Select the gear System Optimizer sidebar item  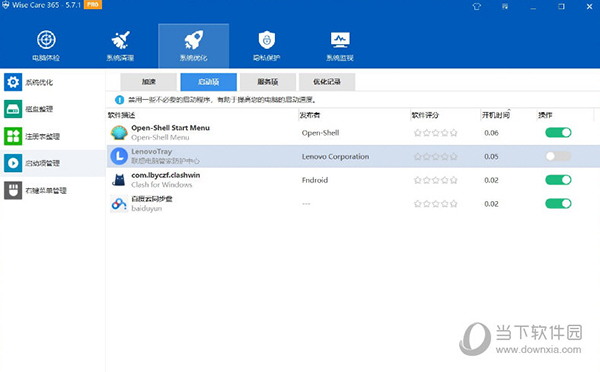click(x=53, y=82)
